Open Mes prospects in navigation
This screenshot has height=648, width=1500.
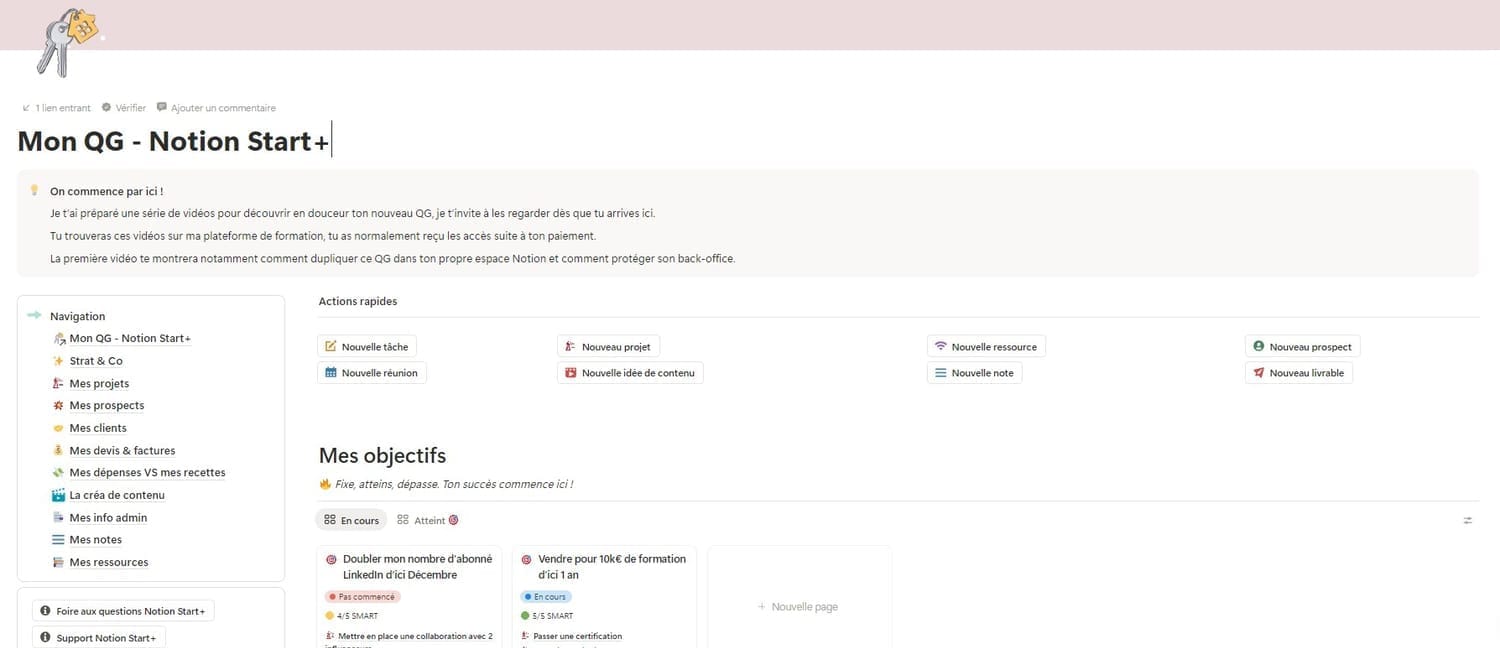coord(107,405)
